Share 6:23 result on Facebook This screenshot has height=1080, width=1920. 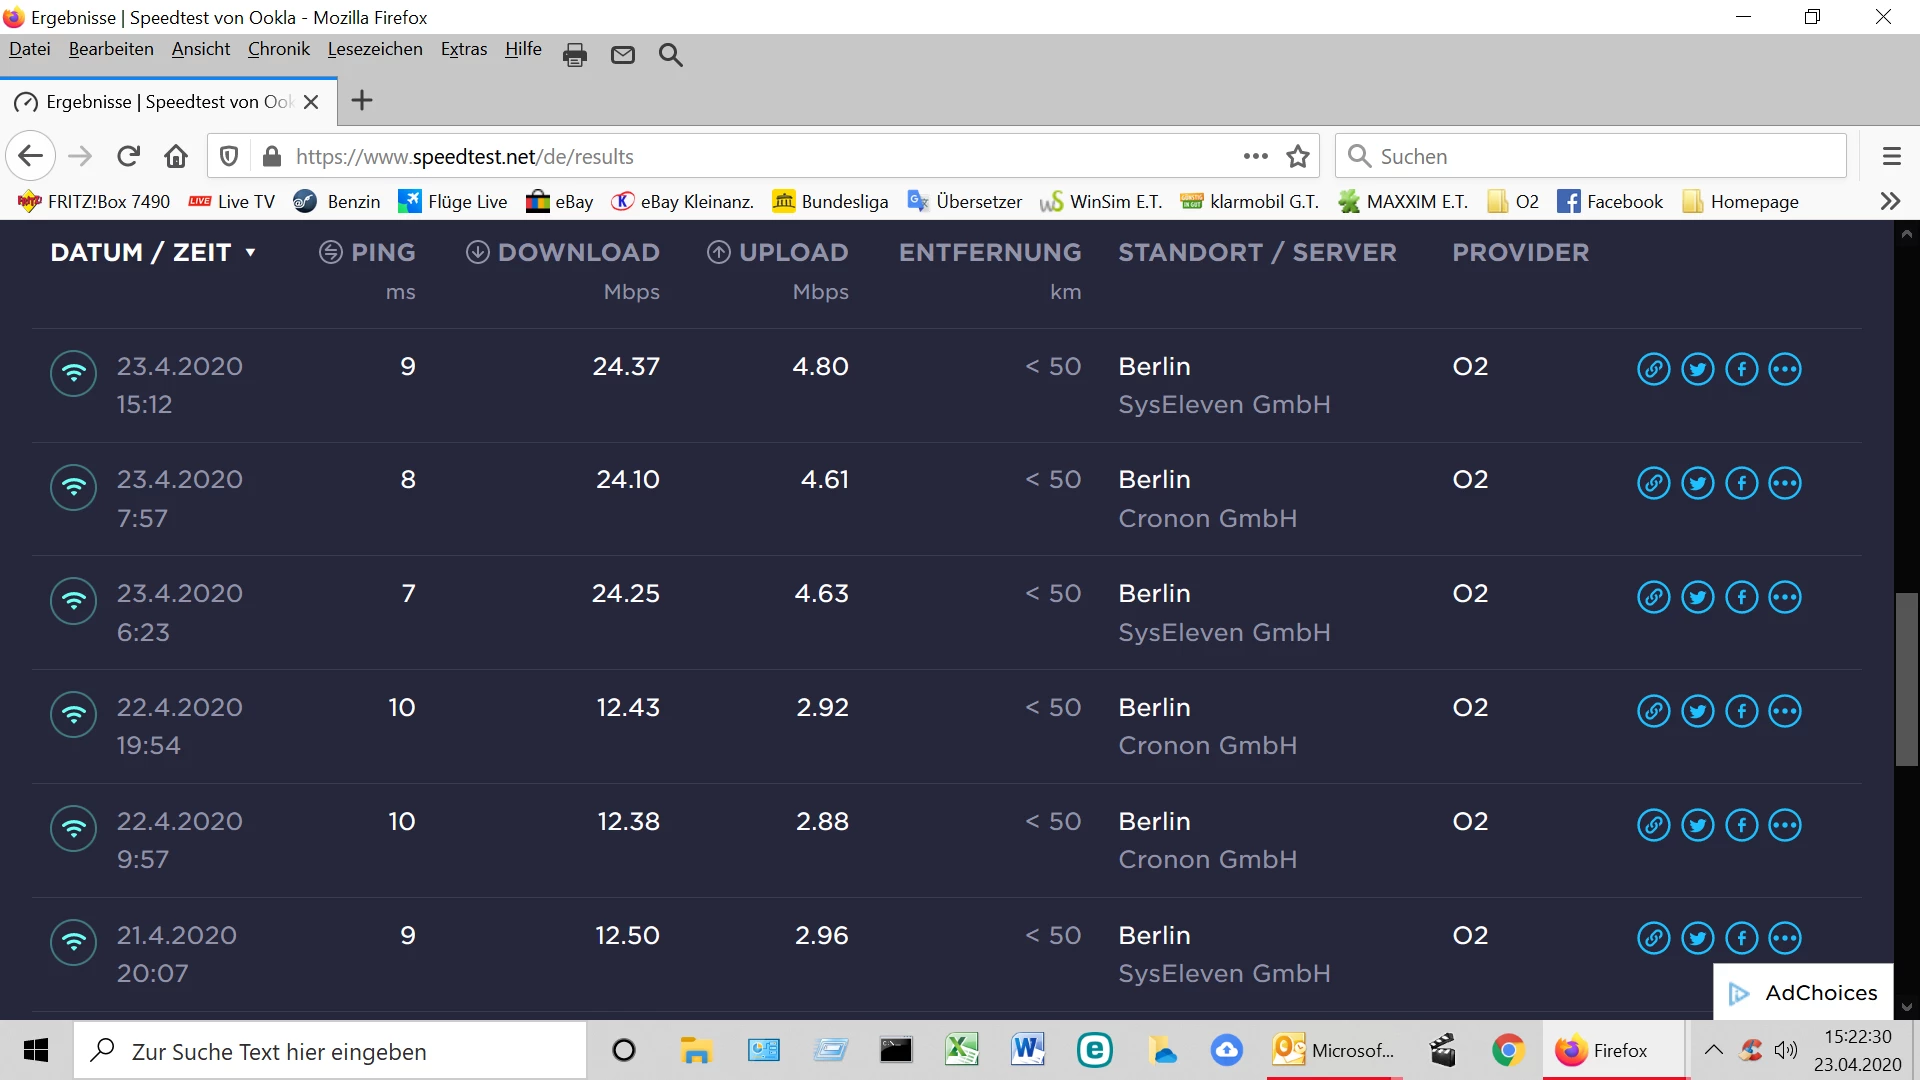pos(1741,597)
